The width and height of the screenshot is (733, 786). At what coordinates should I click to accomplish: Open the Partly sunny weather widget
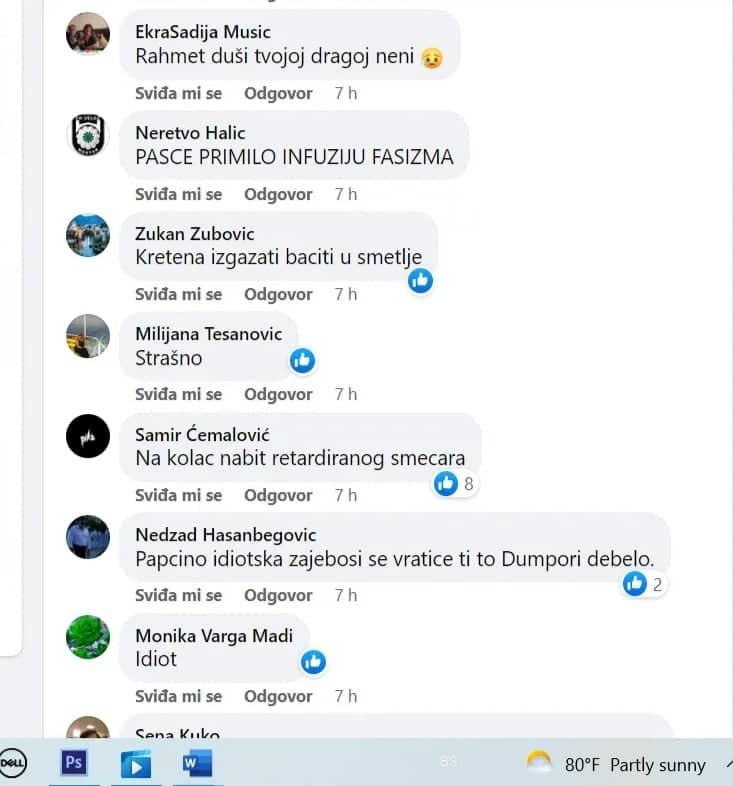coord(616,764)
